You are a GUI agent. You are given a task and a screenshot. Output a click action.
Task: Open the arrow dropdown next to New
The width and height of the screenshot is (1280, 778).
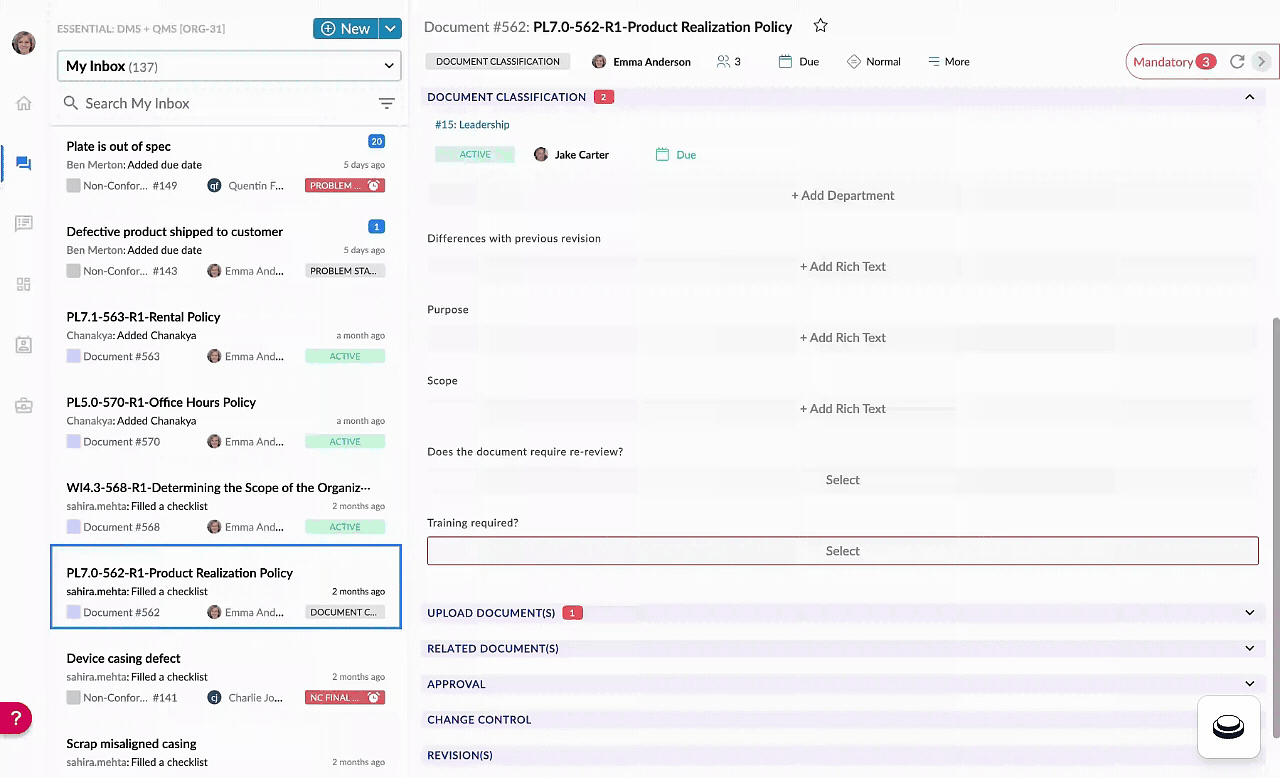tap(390, 29)
